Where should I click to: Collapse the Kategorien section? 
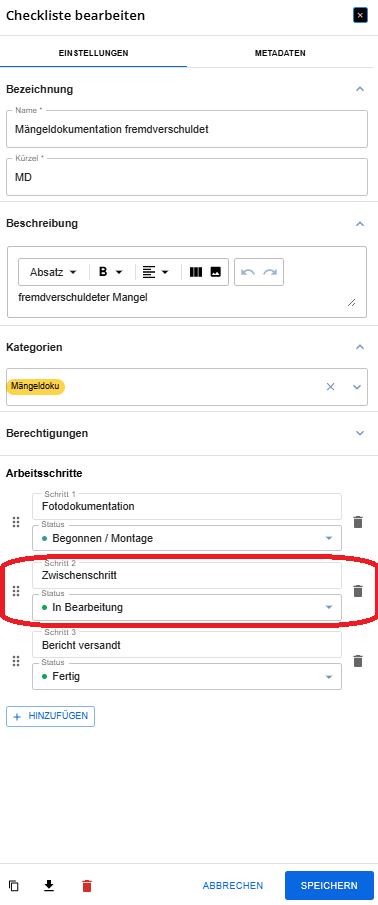pyautogui.click(x=360, y=347)
